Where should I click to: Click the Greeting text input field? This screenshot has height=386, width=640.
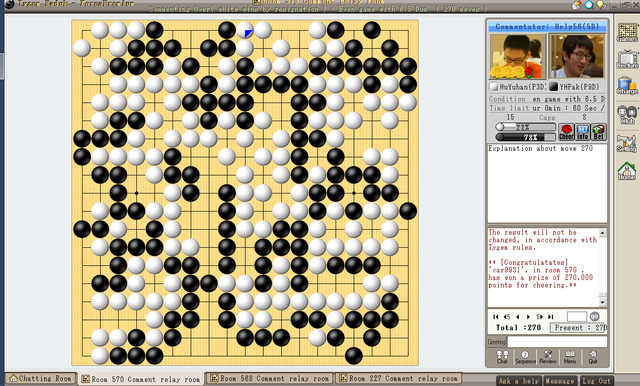click(x=557, y=342)
